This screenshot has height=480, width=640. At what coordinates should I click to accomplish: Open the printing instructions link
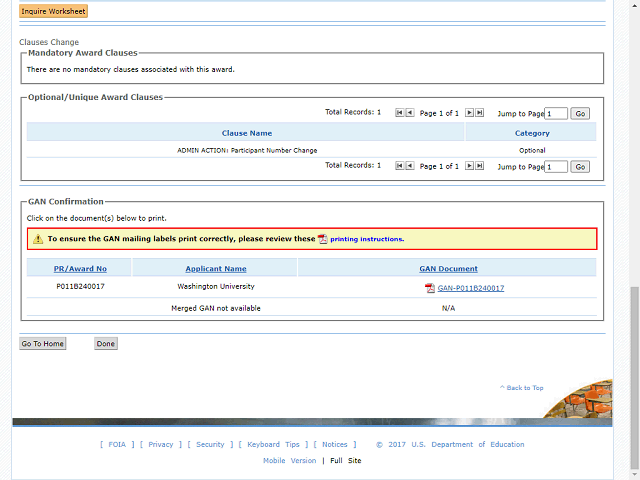coord(367,240)
